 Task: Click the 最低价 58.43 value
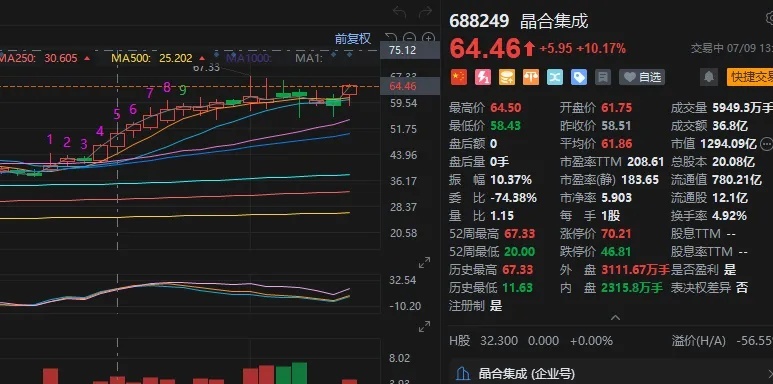click(x=505, y=126)
